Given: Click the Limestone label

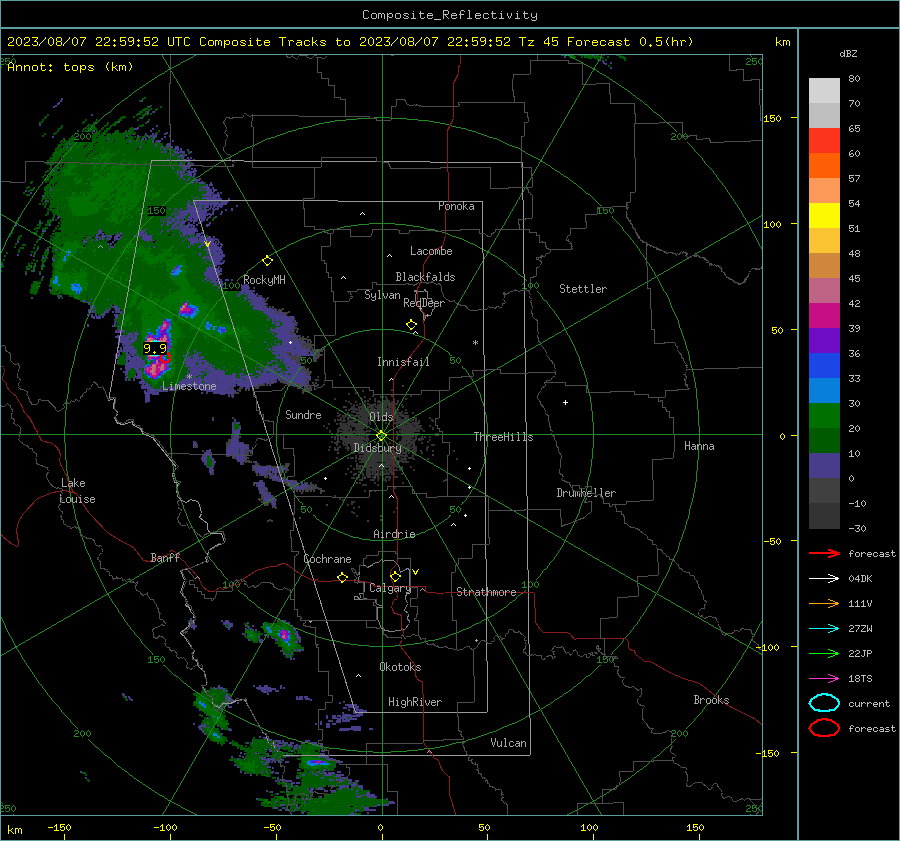Looking at the screenshot, I should coord(189,386).
